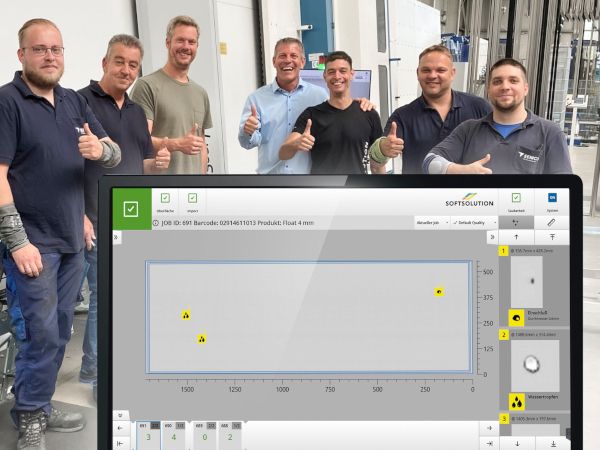Select job 688 tile with 2 defects
The image size is (600, 450).
coord(230,436)
